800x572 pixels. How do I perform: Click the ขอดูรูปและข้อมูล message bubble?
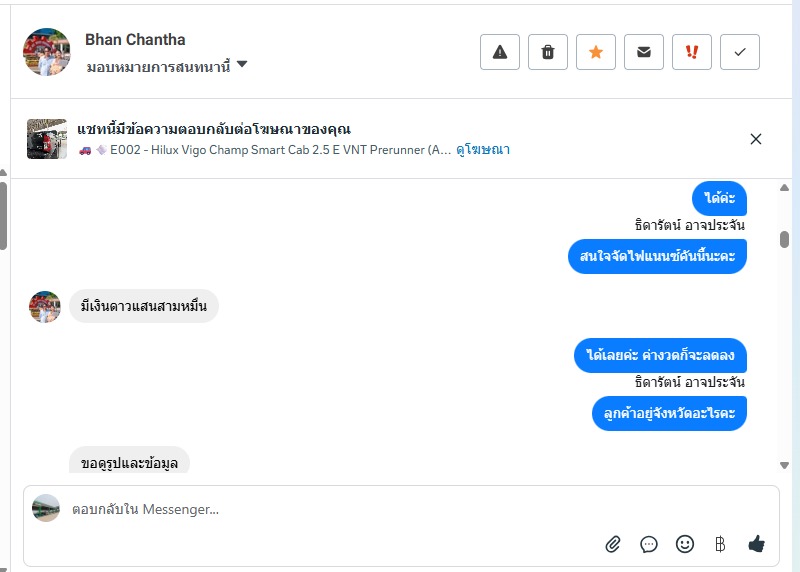(x=129, y=461)
